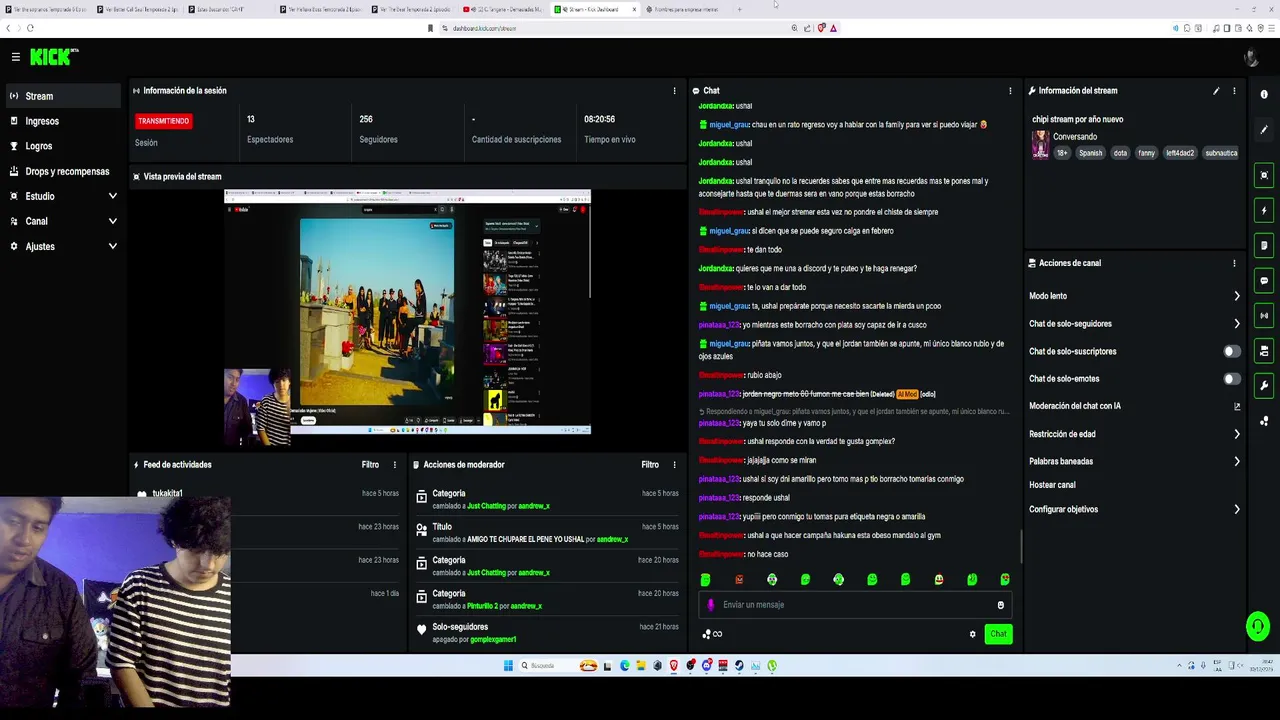Click the pencil icon in right rail
The image size is (1280, 720).
tap(1264, 130)
